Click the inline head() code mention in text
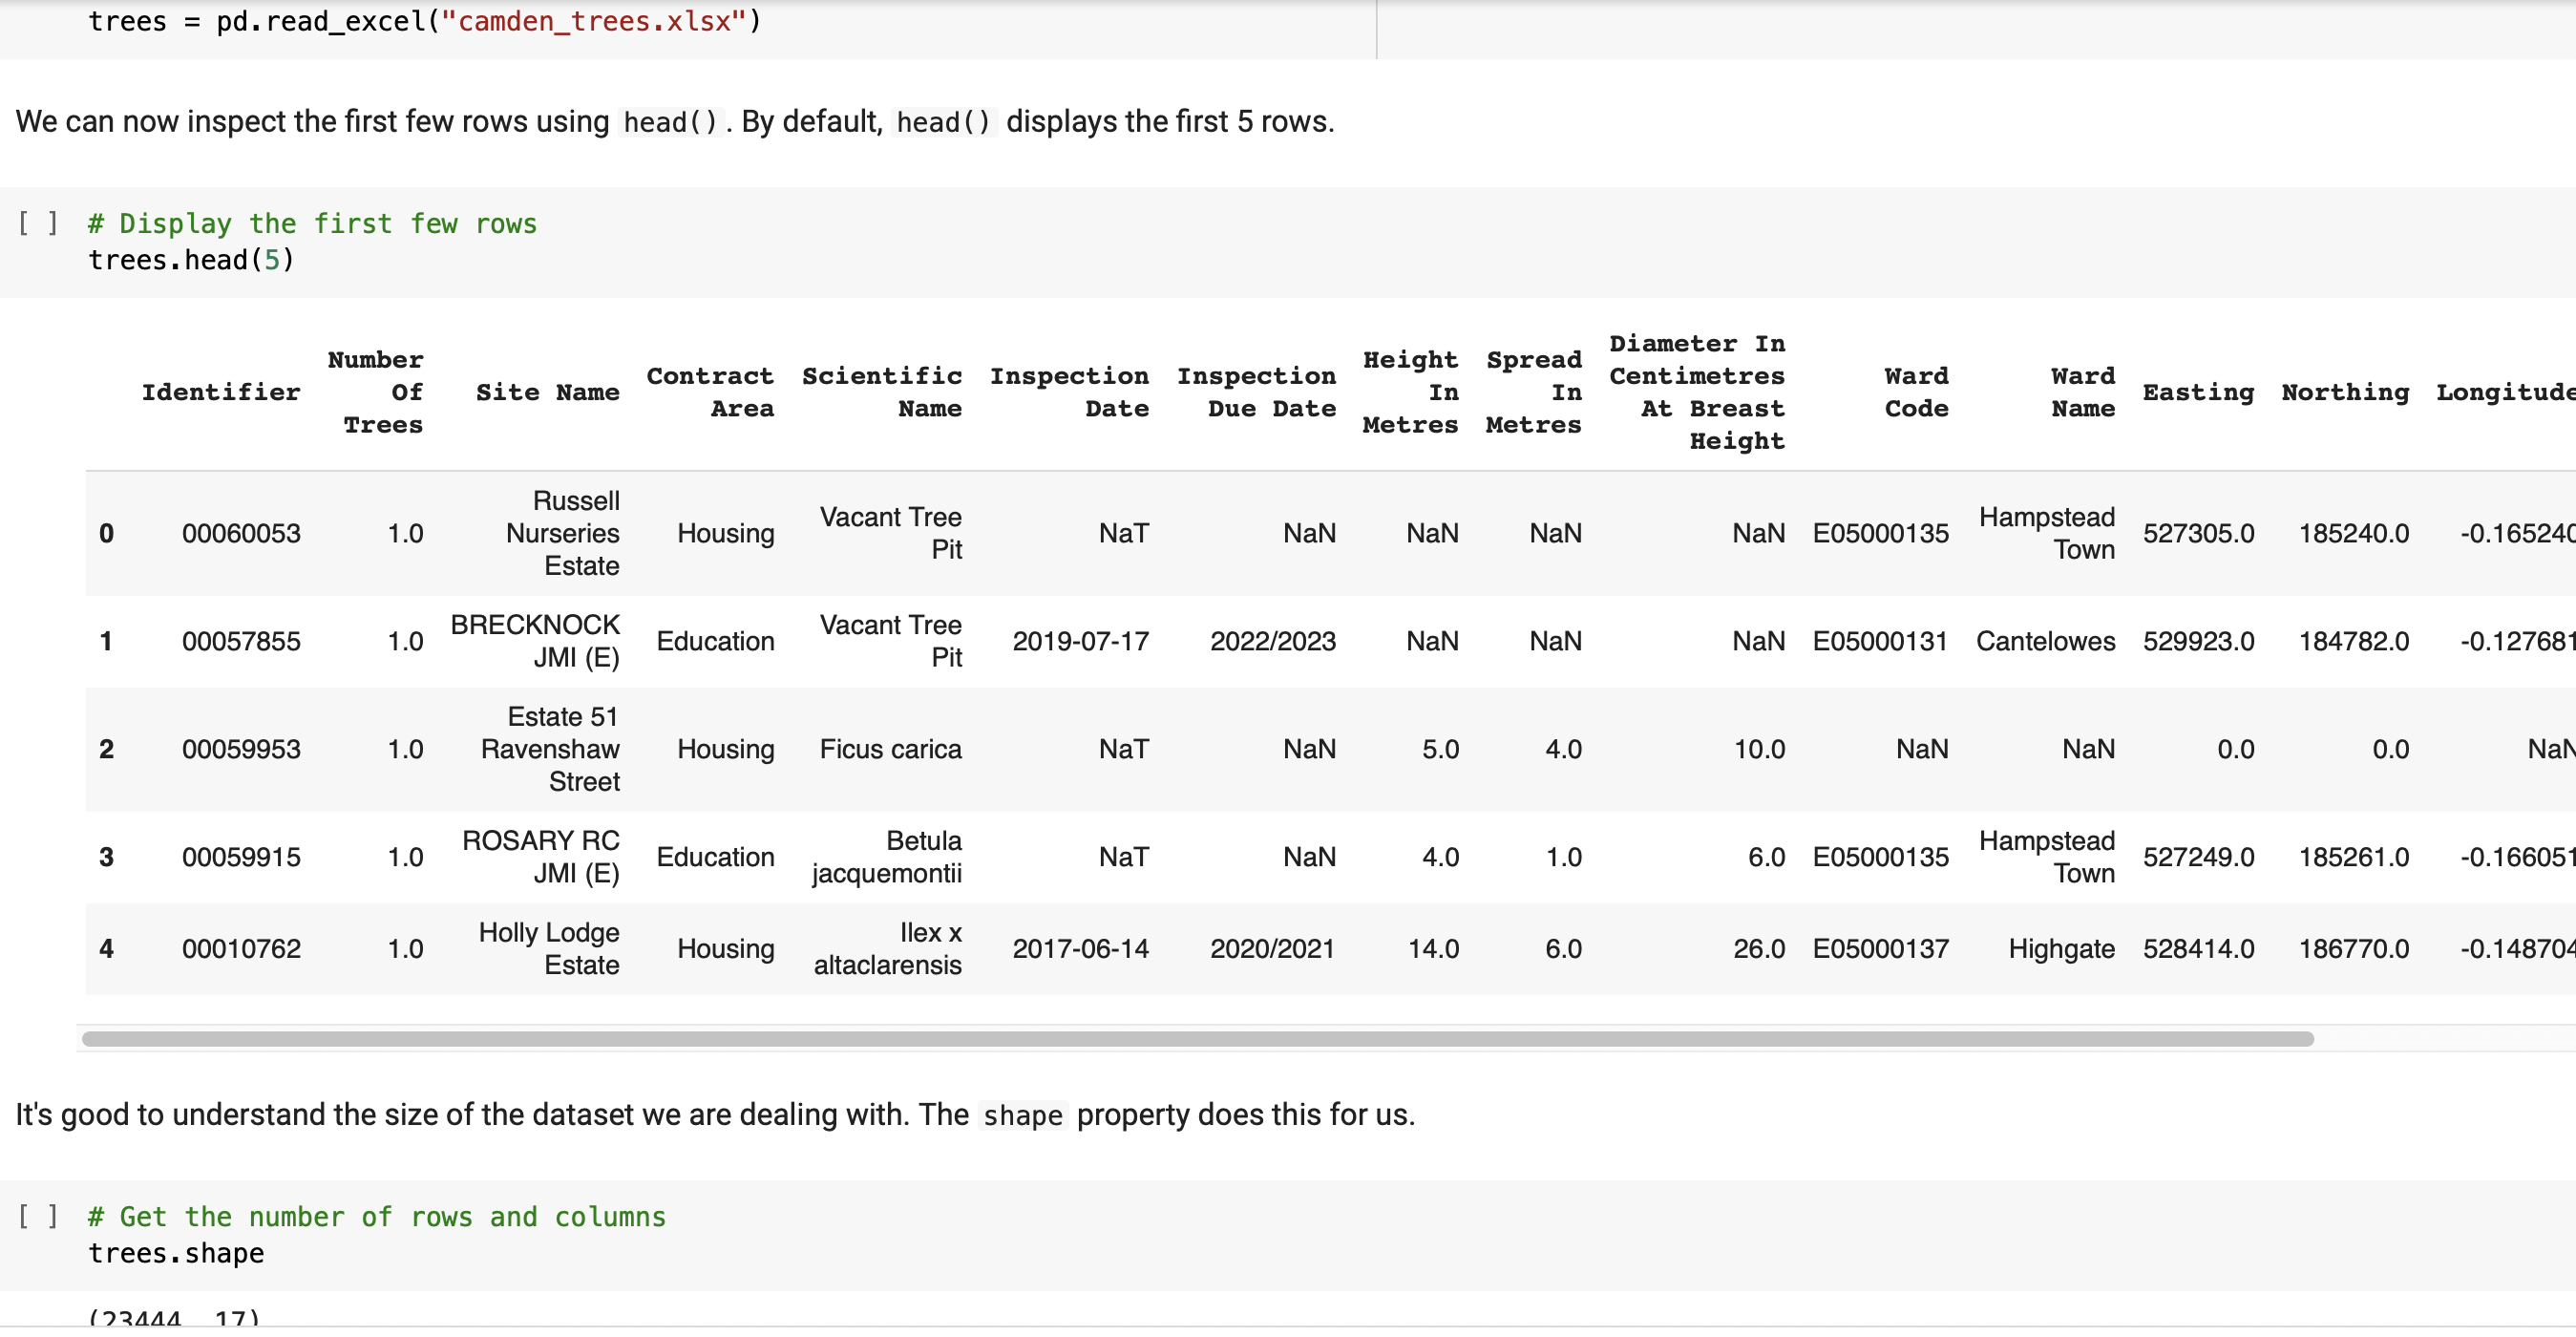This screenshot has height=1337, width=2576. click(x=668, y=121)
